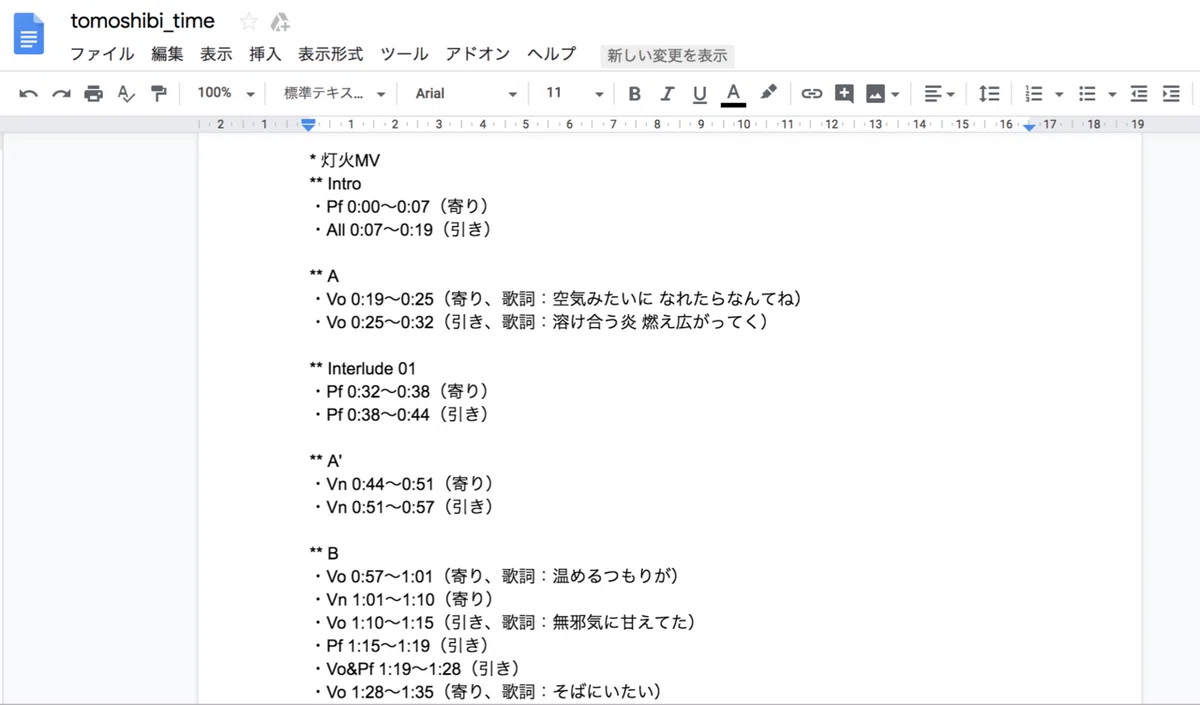Open the アドオン menu
This screenshot has width=1200, height=705.
(x=477, y=54)
